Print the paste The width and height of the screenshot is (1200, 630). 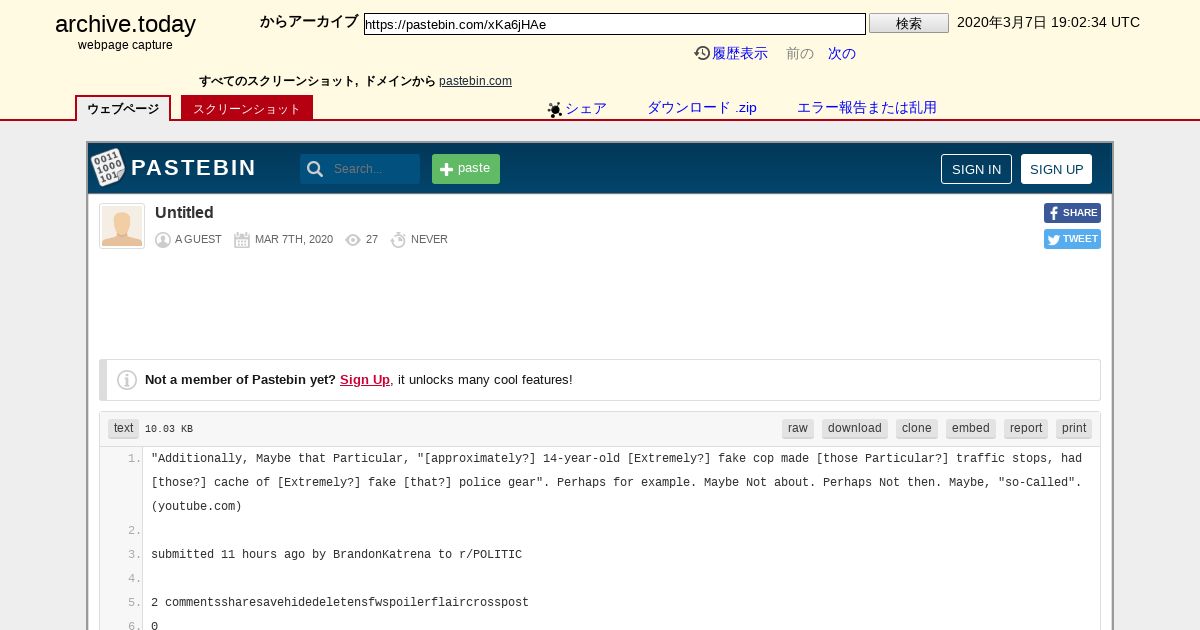(1074, 429)
